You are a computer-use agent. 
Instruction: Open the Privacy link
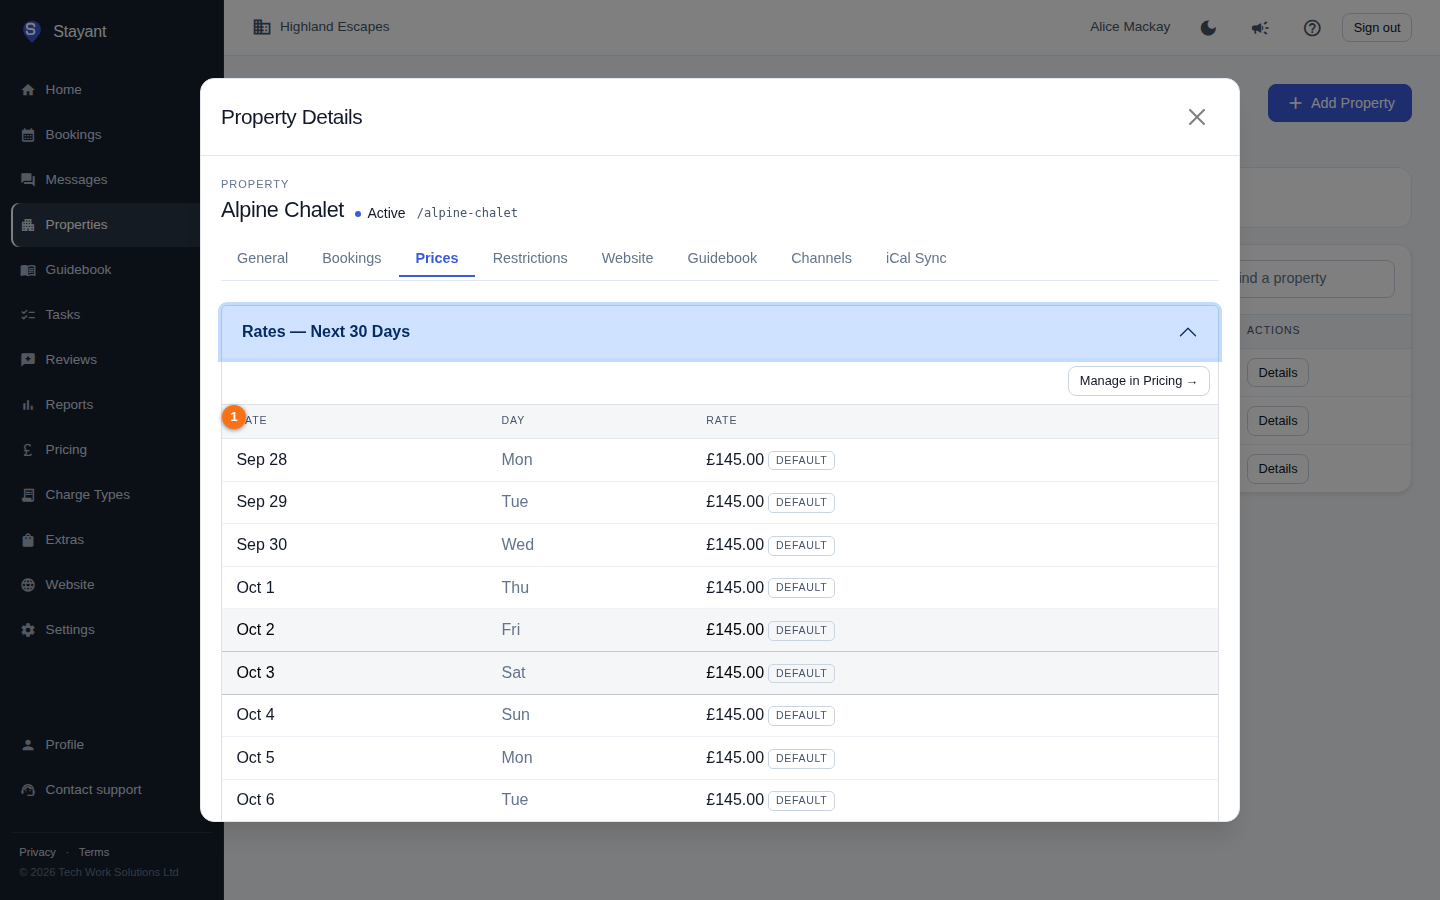coord(37,852)
